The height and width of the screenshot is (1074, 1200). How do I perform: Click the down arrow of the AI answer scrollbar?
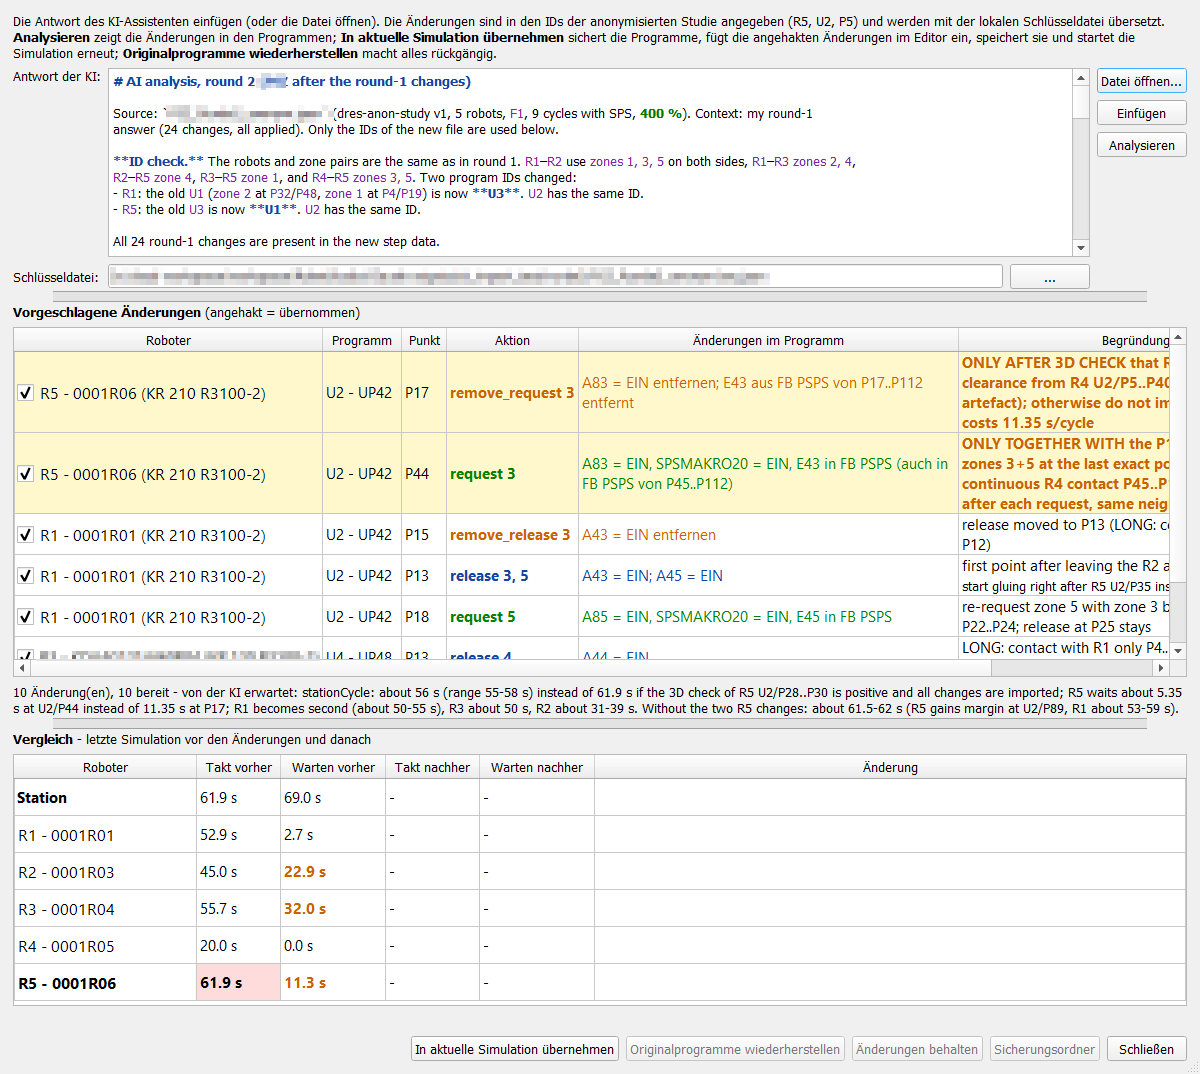click(1080, 248)
